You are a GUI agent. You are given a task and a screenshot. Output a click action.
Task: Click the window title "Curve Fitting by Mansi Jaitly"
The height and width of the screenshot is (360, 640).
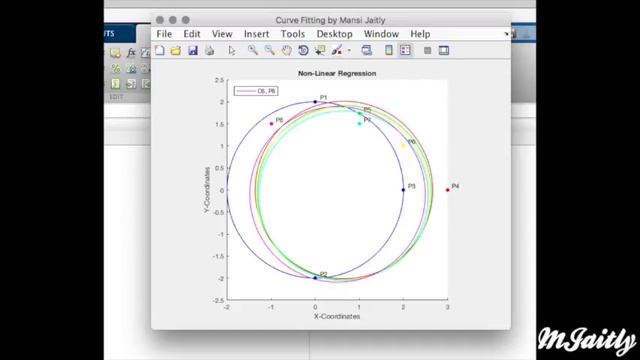coord(330,20)
